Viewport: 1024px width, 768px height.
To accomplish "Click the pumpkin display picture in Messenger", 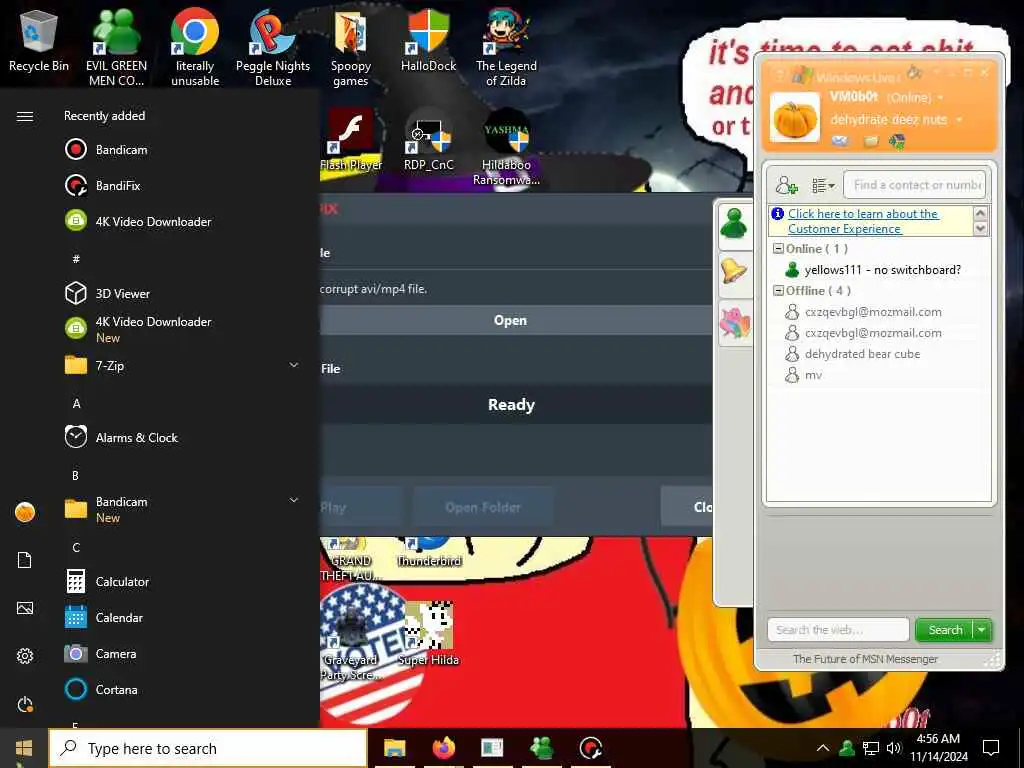I will [x=795, y=118].
